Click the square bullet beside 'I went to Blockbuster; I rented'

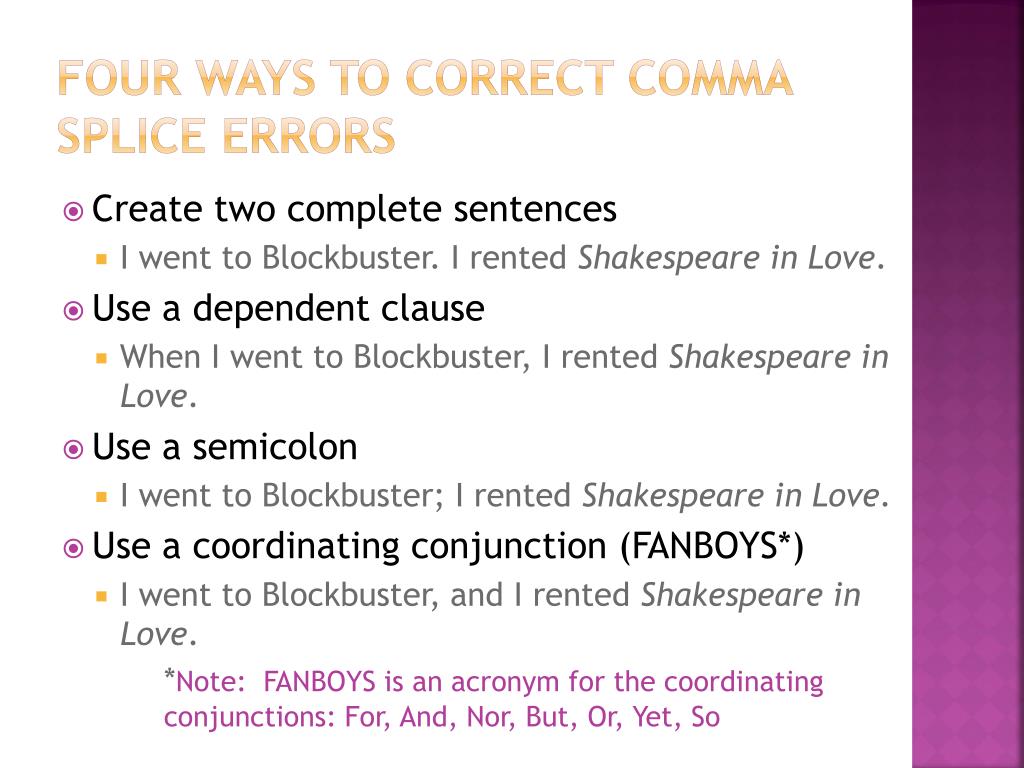coord(101,497)
